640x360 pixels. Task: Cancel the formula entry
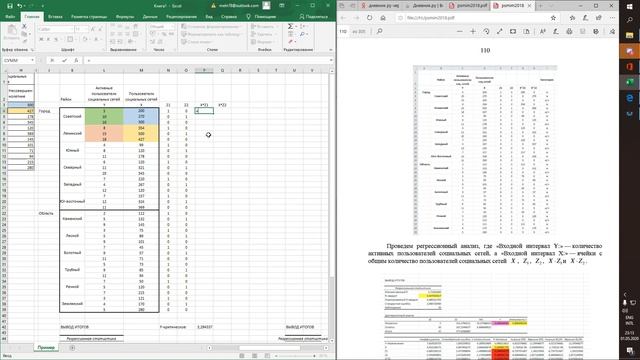point(52,60)
